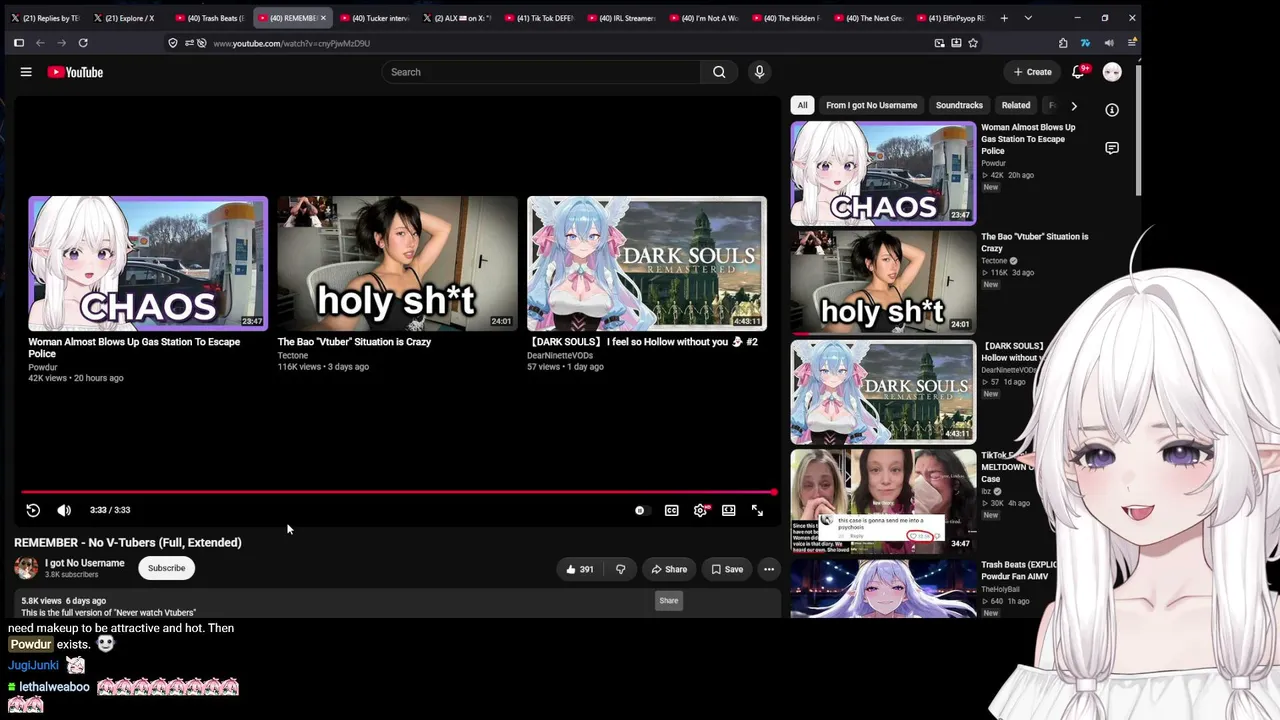Switch the player to theater mode

[x=729, y=510]
